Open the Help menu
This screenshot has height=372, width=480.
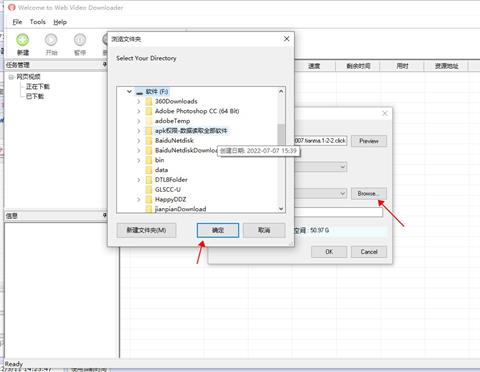(60, 22)
